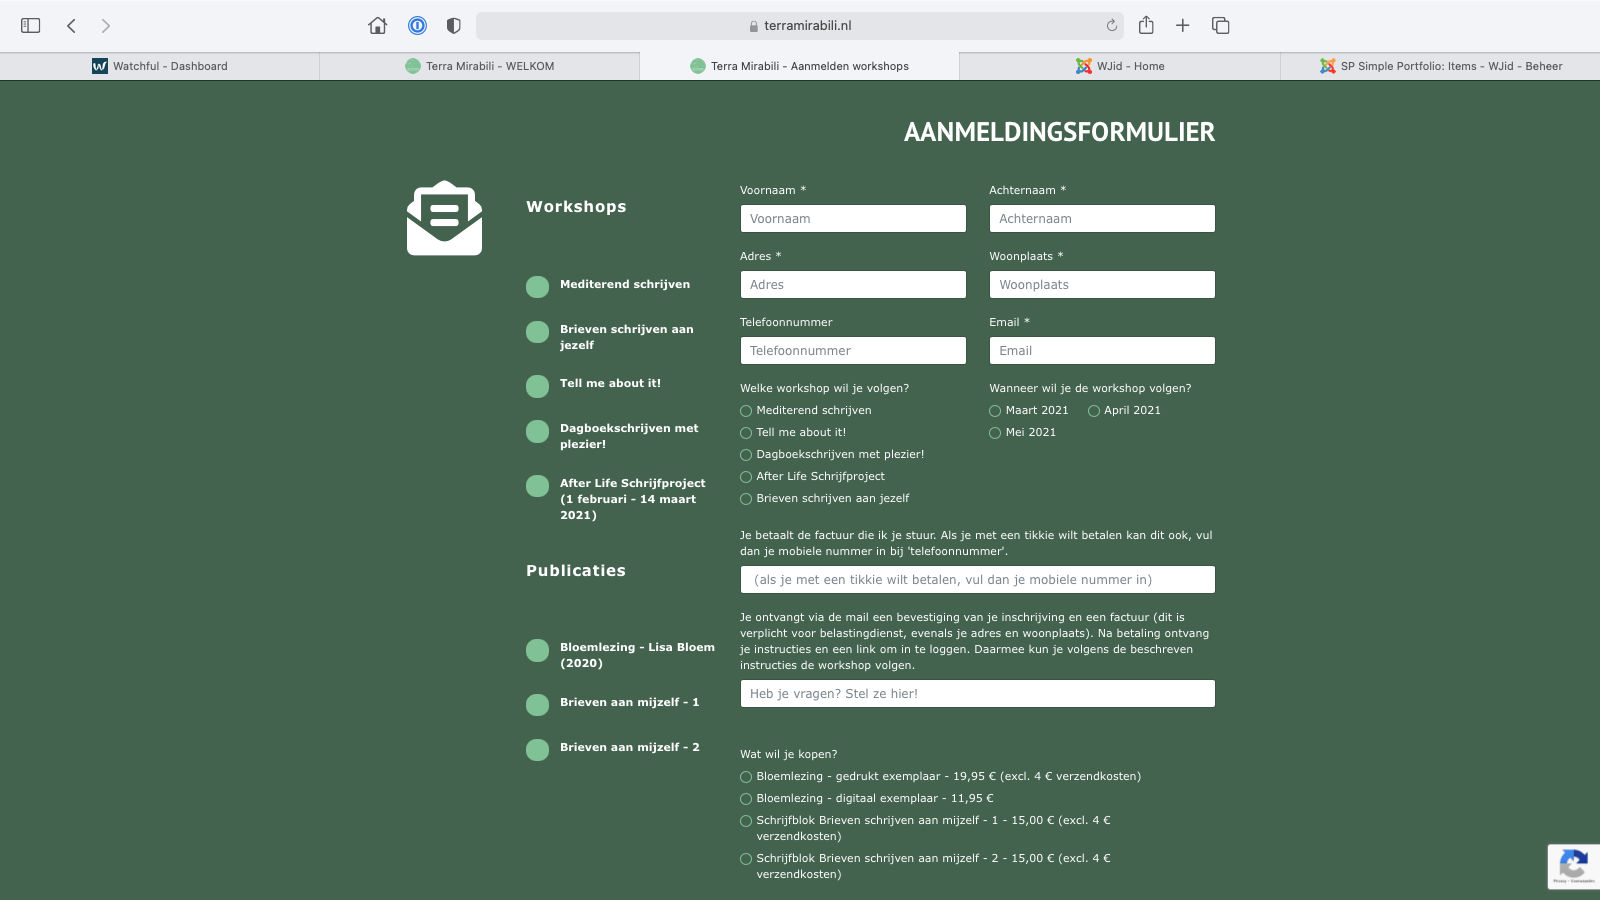Image resolution: width=1600 pixels, height=900 pixels.
Task: Open the Bloemlezing - Lisa Bloem (2020) link
Action: coord(637,655)
